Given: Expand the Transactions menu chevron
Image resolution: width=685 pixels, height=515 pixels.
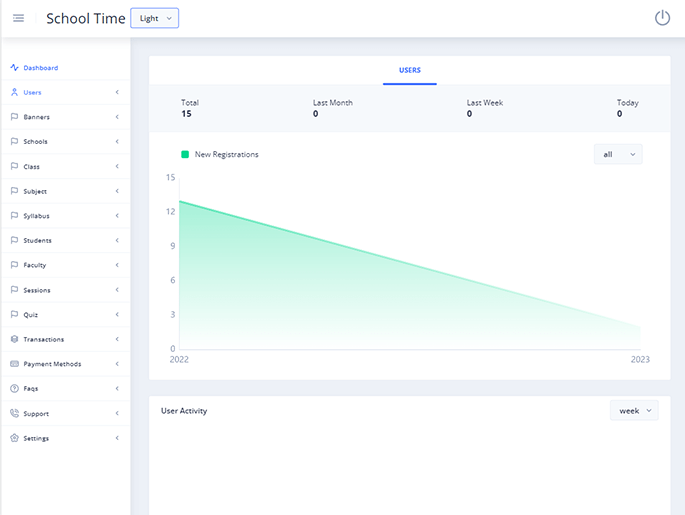Looking at the screenshot, I should 117,339.
